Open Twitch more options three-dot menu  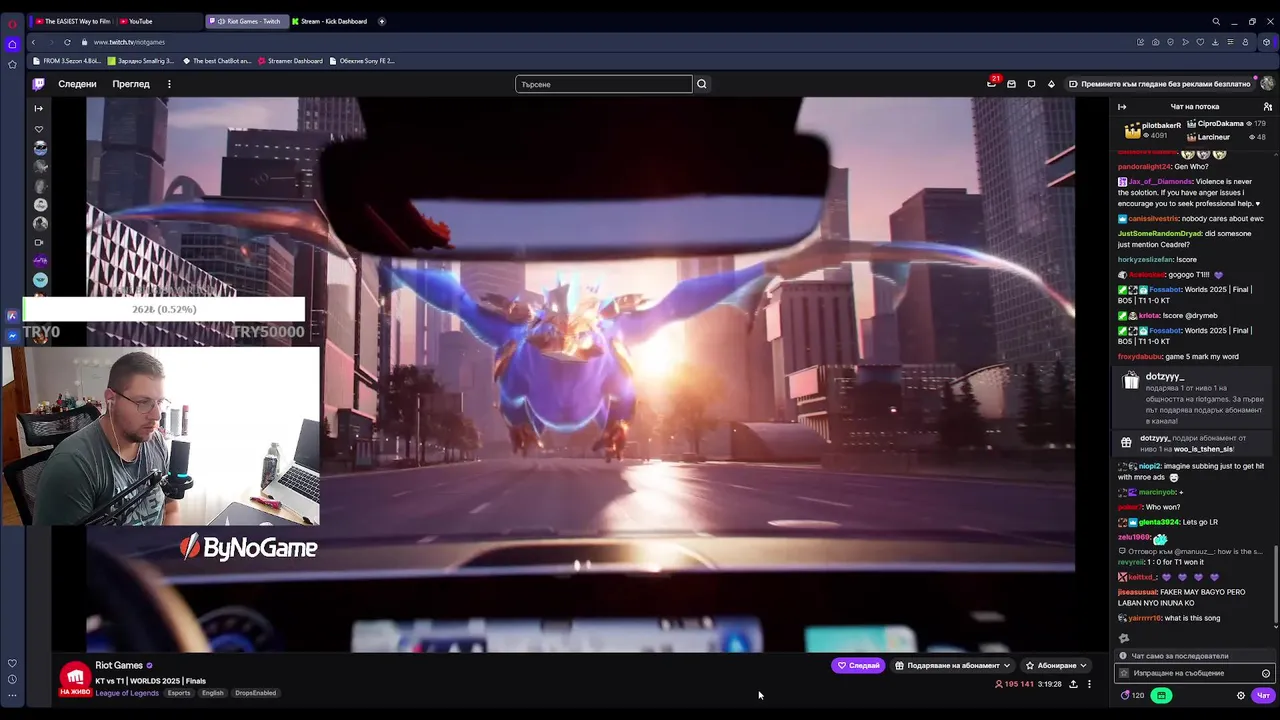click(169, 84)
